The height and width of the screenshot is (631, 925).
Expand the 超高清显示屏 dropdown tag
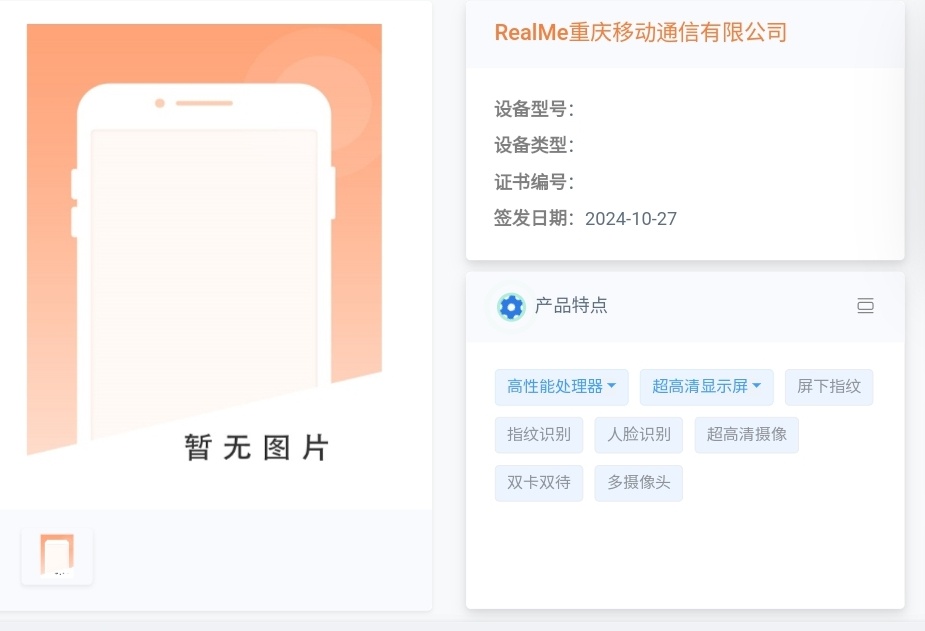706,387
